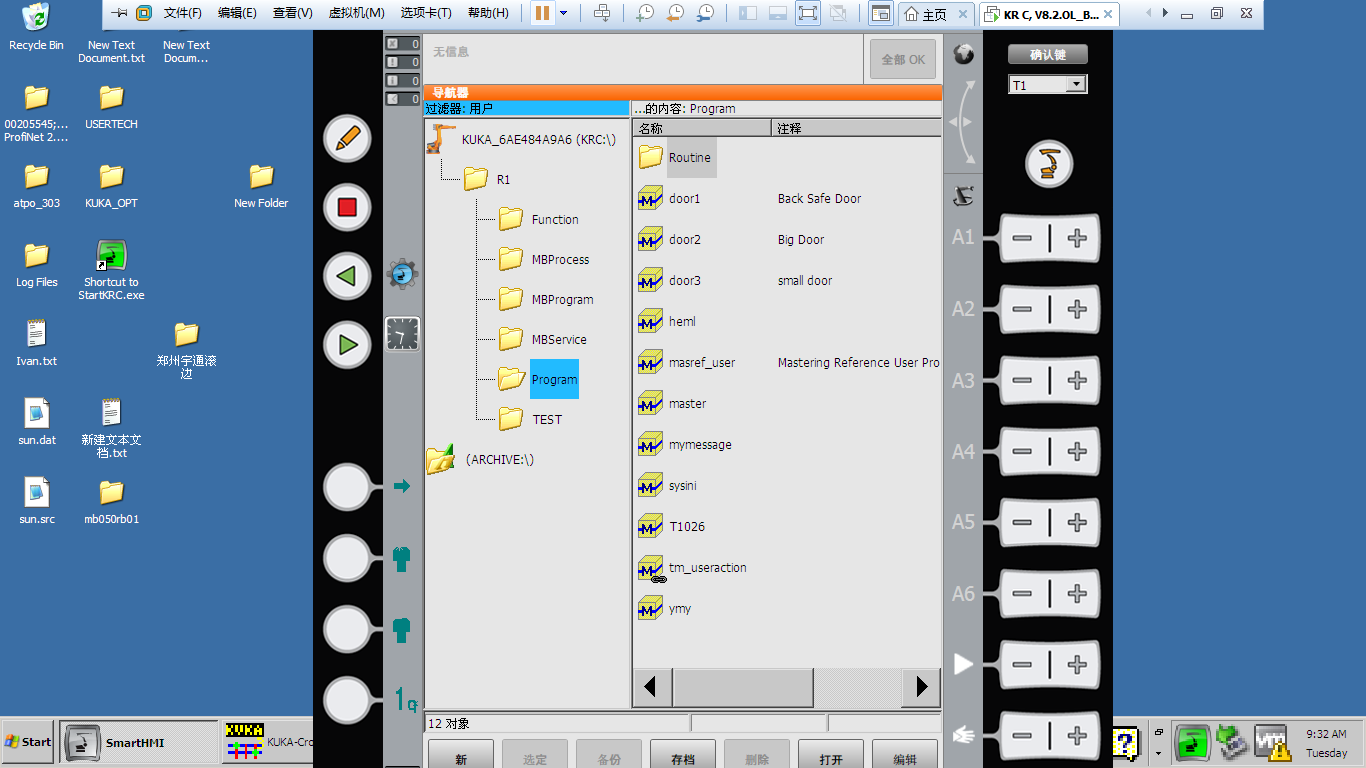Click the Recycle Bin desktop icon
The image size is (1366, 768).
click(x=36, y=27)
